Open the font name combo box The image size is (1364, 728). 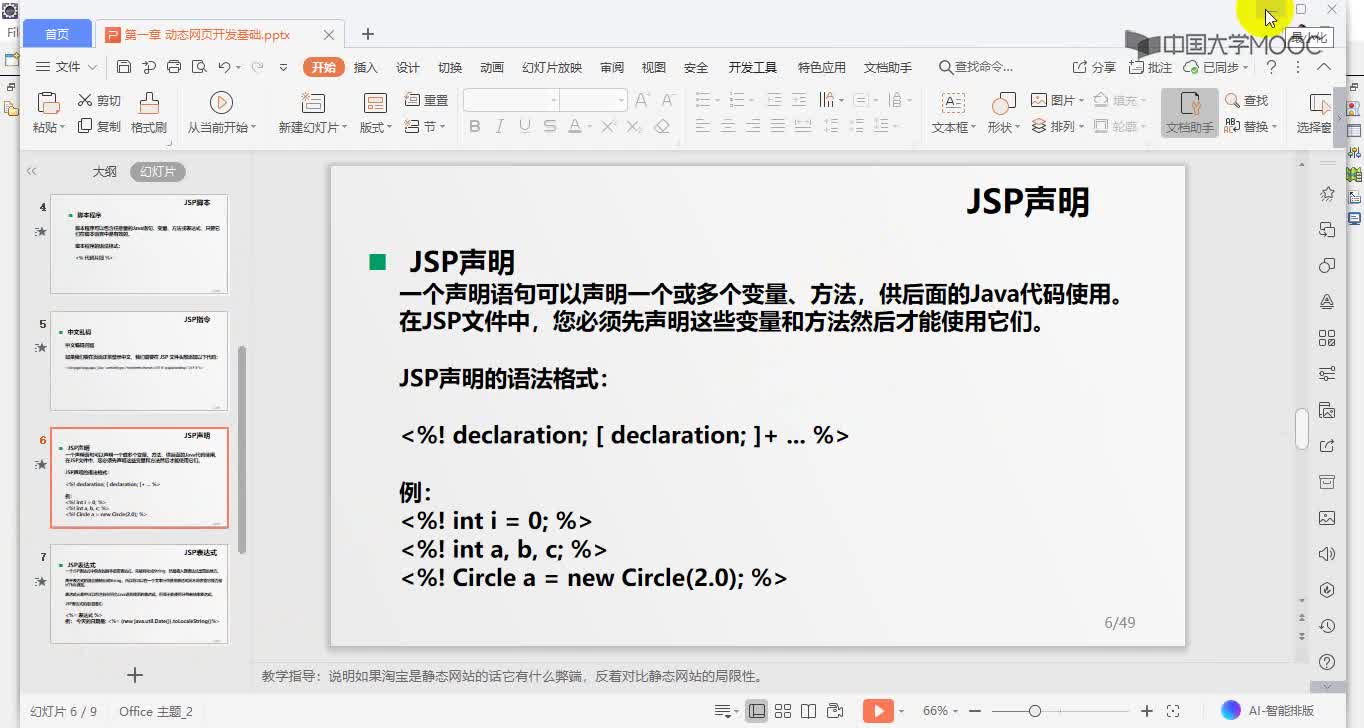pyautogui.click(x=511, y=100)
